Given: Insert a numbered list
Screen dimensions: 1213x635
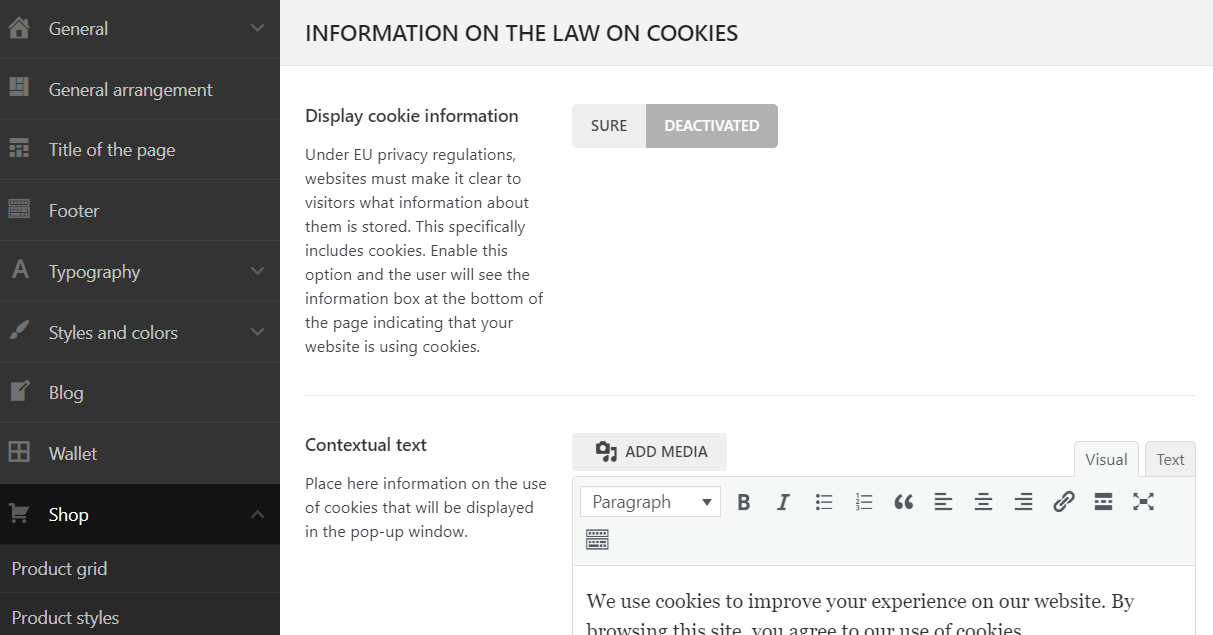Looking at the screenshot, I should (x=864, y=502).
